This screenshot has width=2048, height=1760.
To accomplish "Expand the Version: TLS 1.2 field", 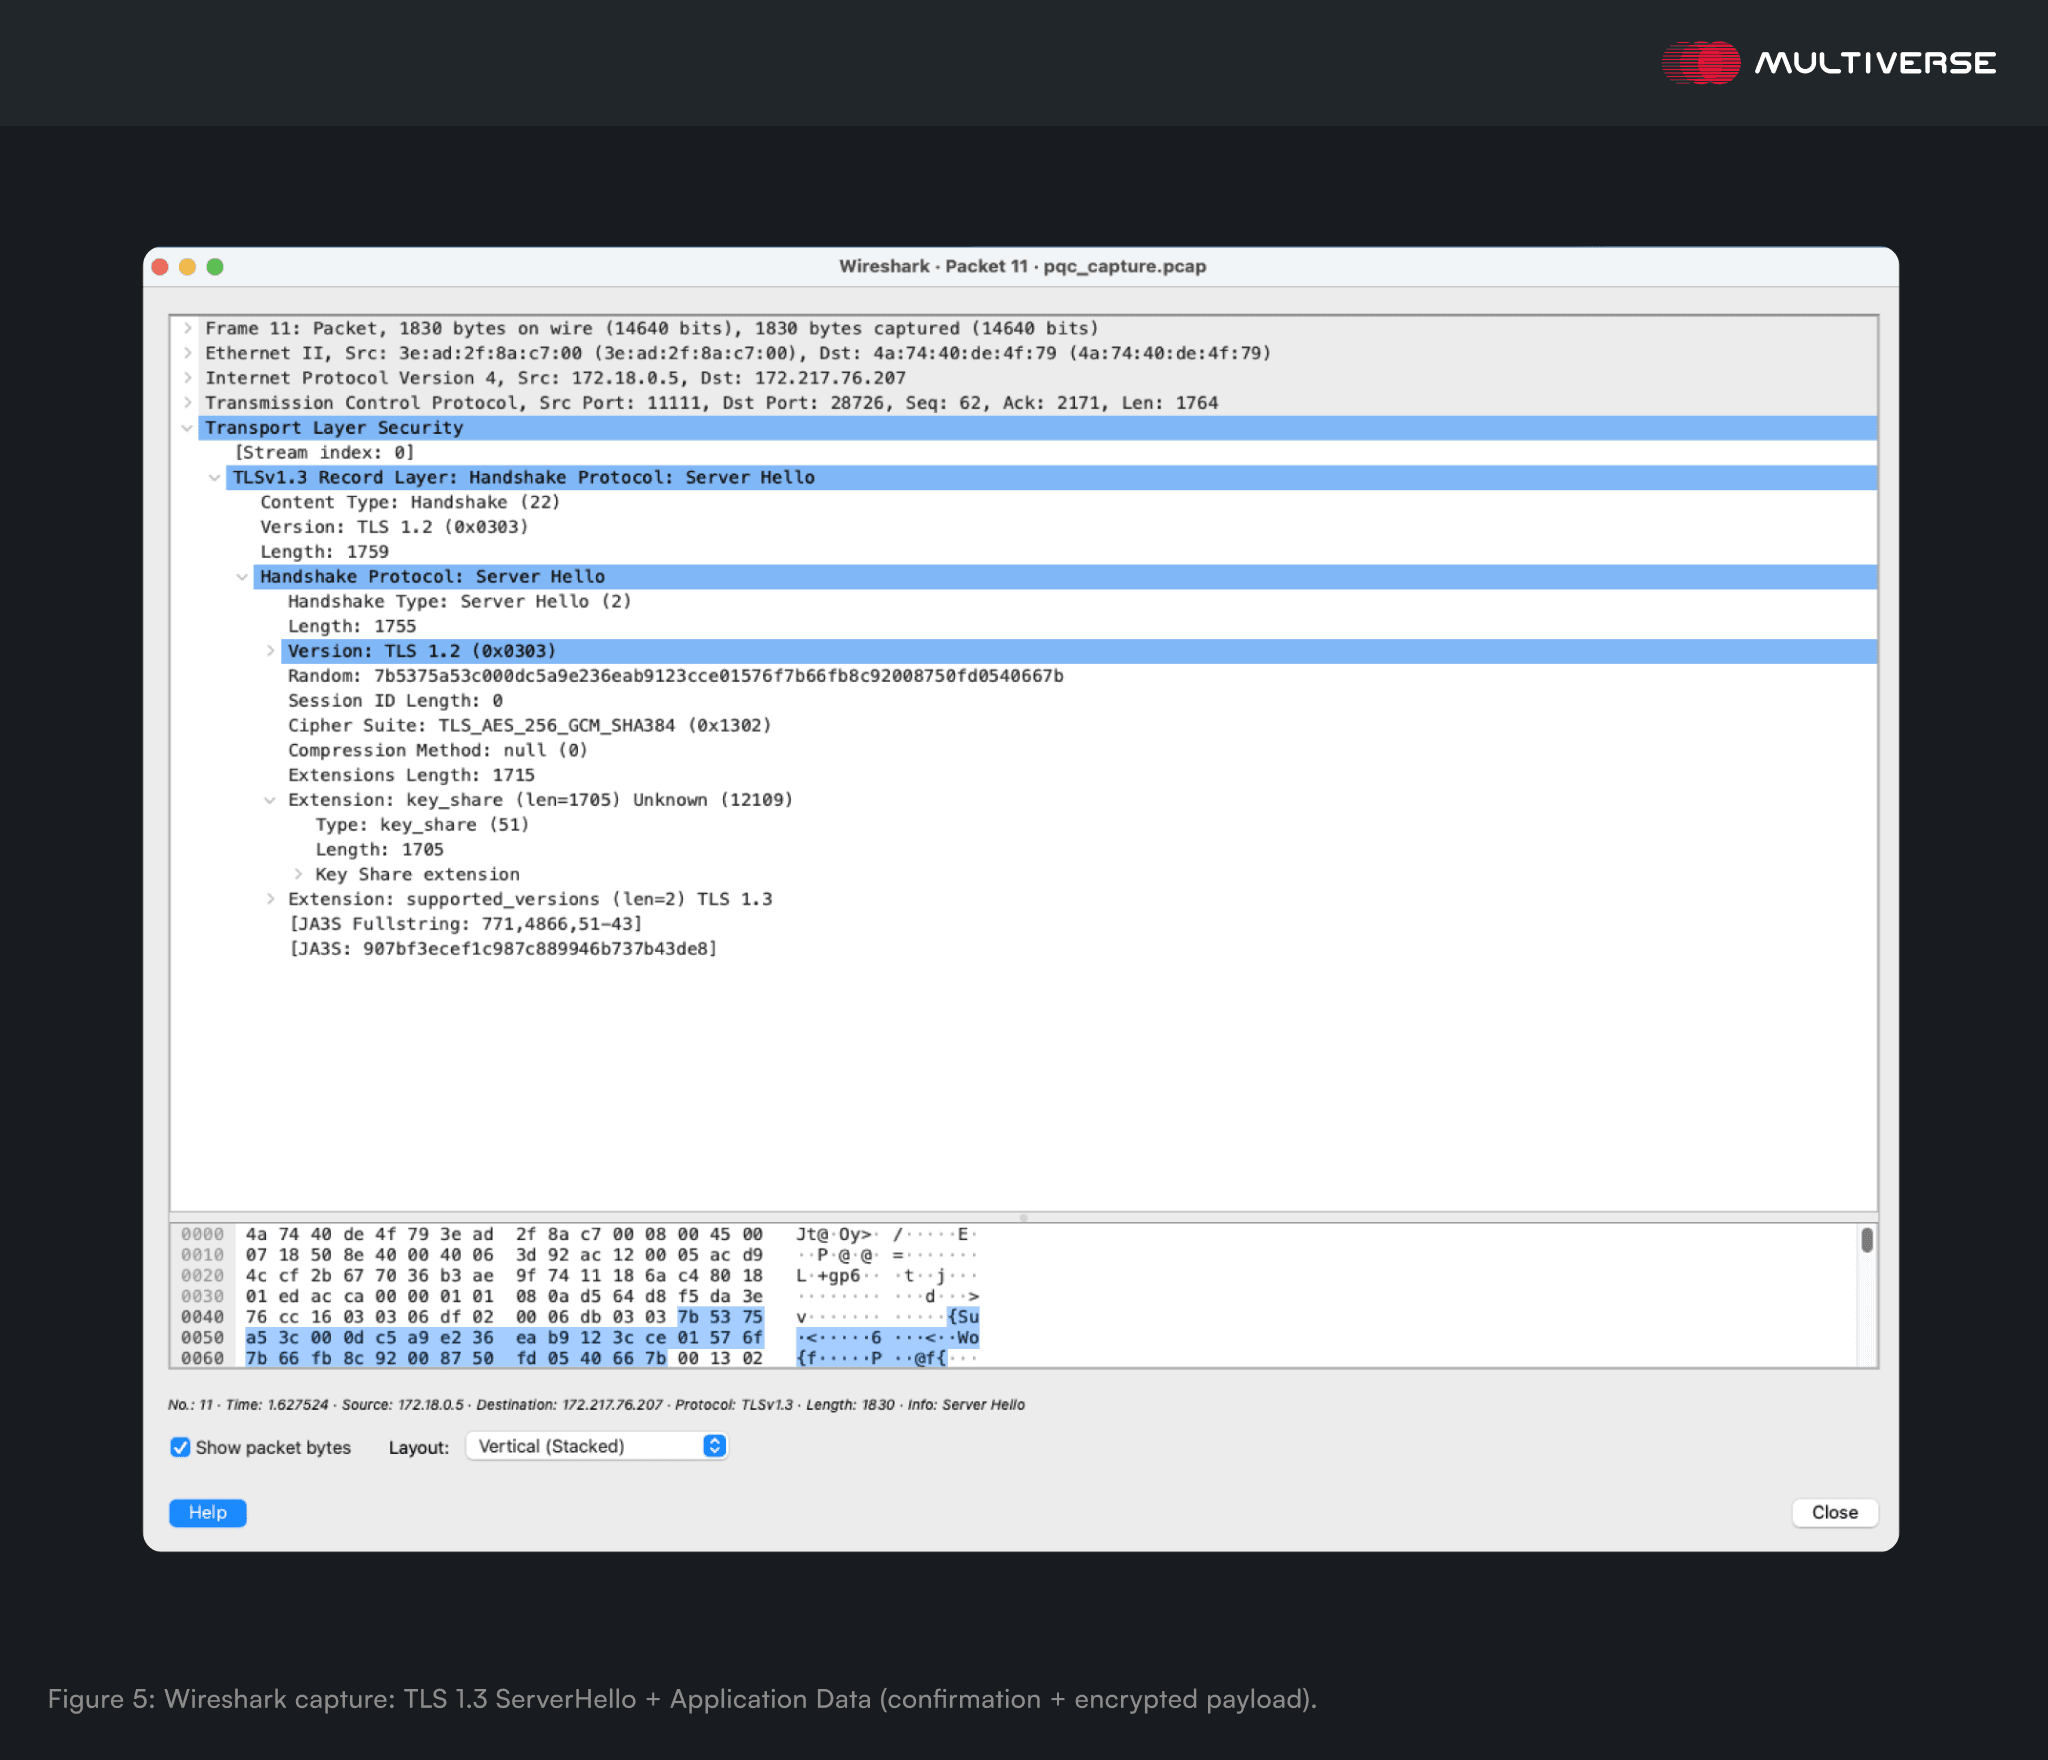I will pyautogui.click(x=270, y=651).
